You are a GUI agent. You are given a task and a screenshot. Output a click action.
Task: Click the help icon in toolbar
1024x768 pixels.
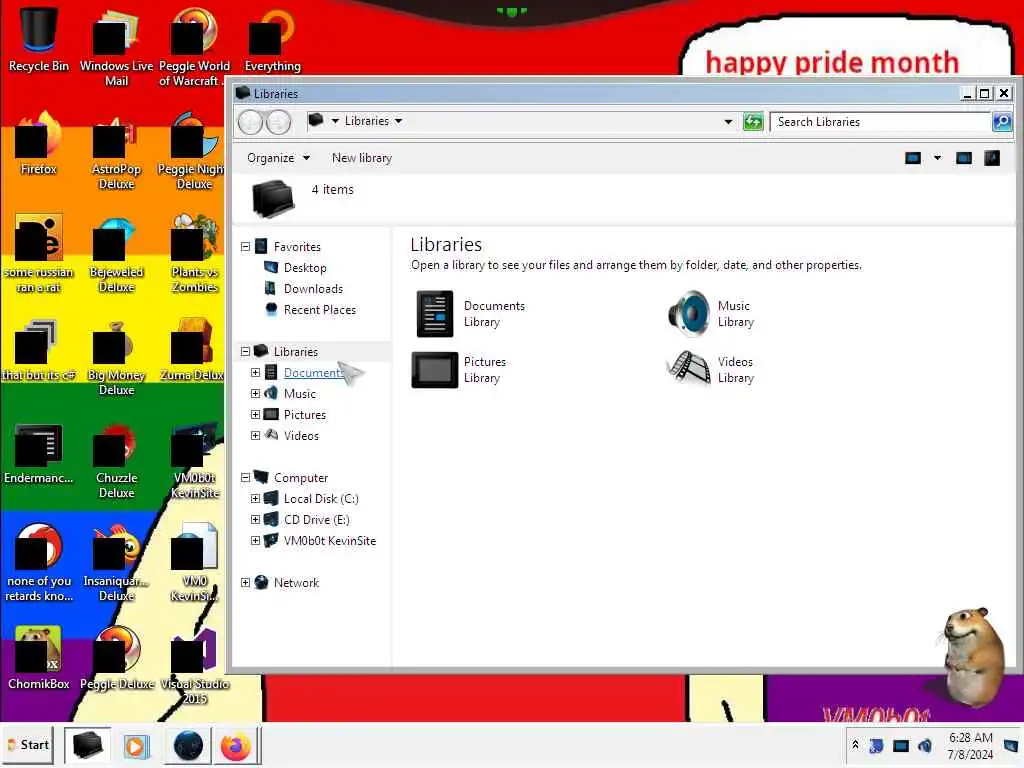[992, 158]
